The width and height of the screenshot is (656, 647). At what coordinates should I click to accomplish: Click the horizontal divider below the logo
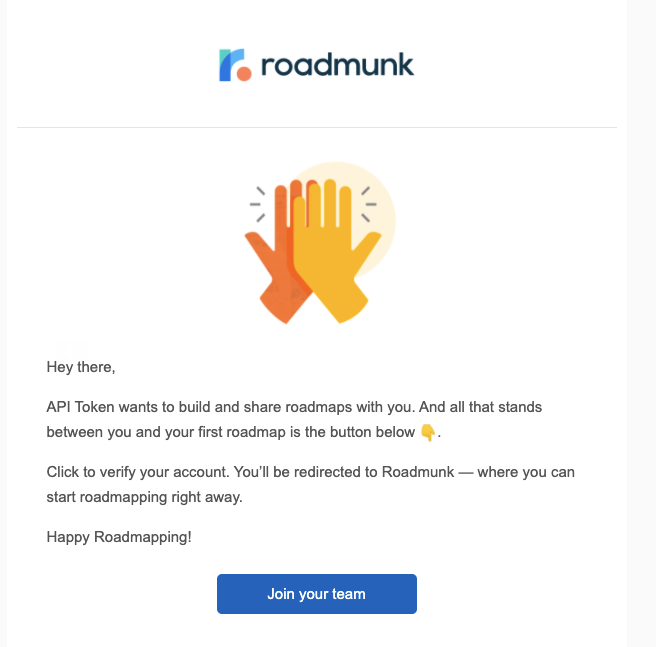(x=317, y=127)
